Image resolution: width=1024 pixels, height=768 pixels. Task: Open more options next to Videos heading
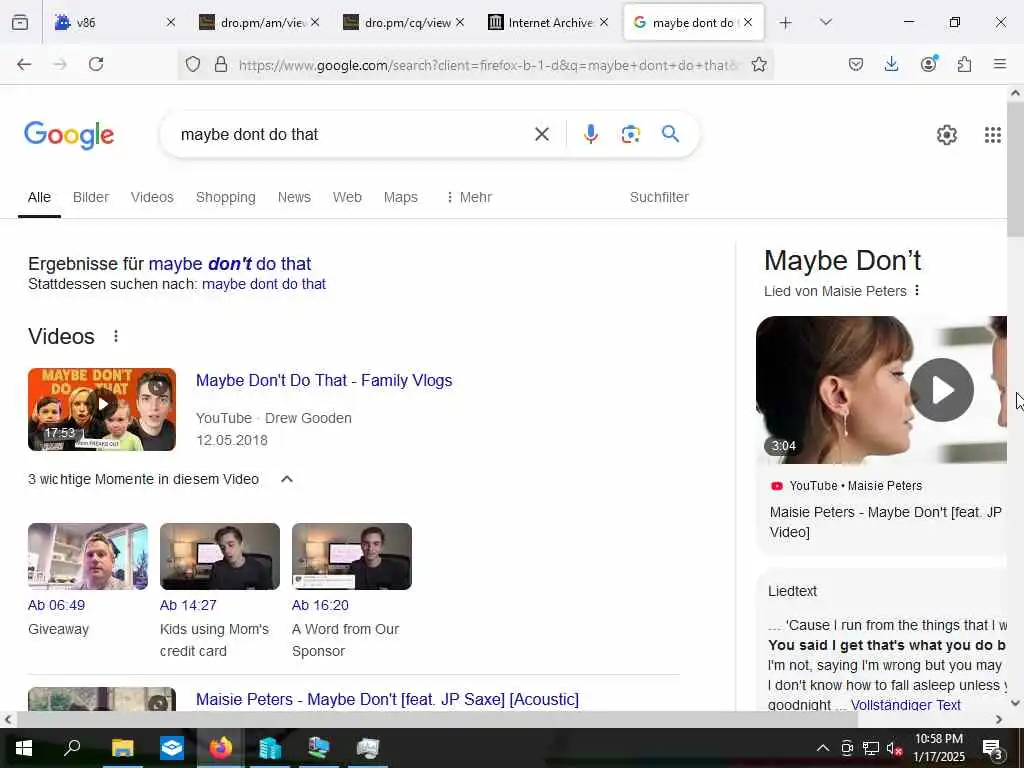point(116,336)
